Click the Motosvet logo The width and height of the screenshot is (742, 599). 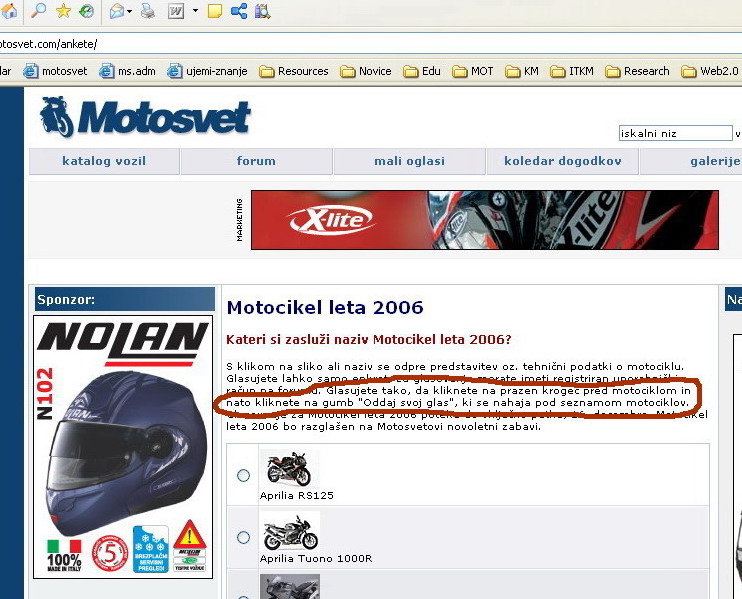pyautogui.click(x=145, y=117)
